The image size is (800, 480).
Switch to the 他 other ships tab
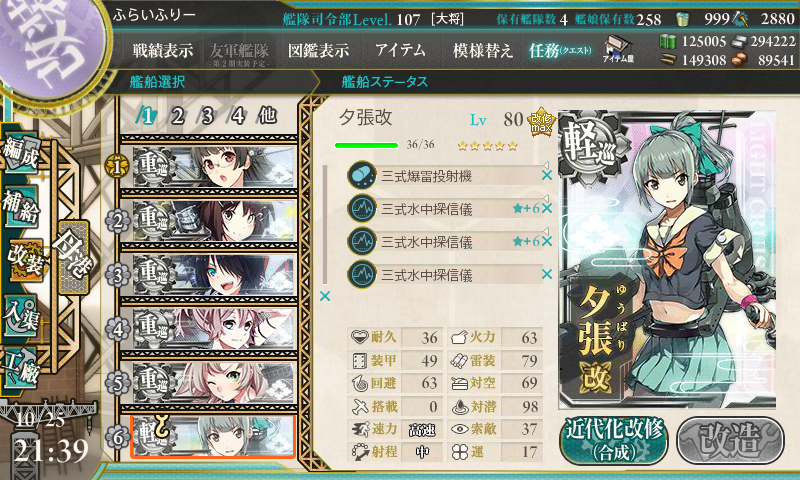click(267, 116)
